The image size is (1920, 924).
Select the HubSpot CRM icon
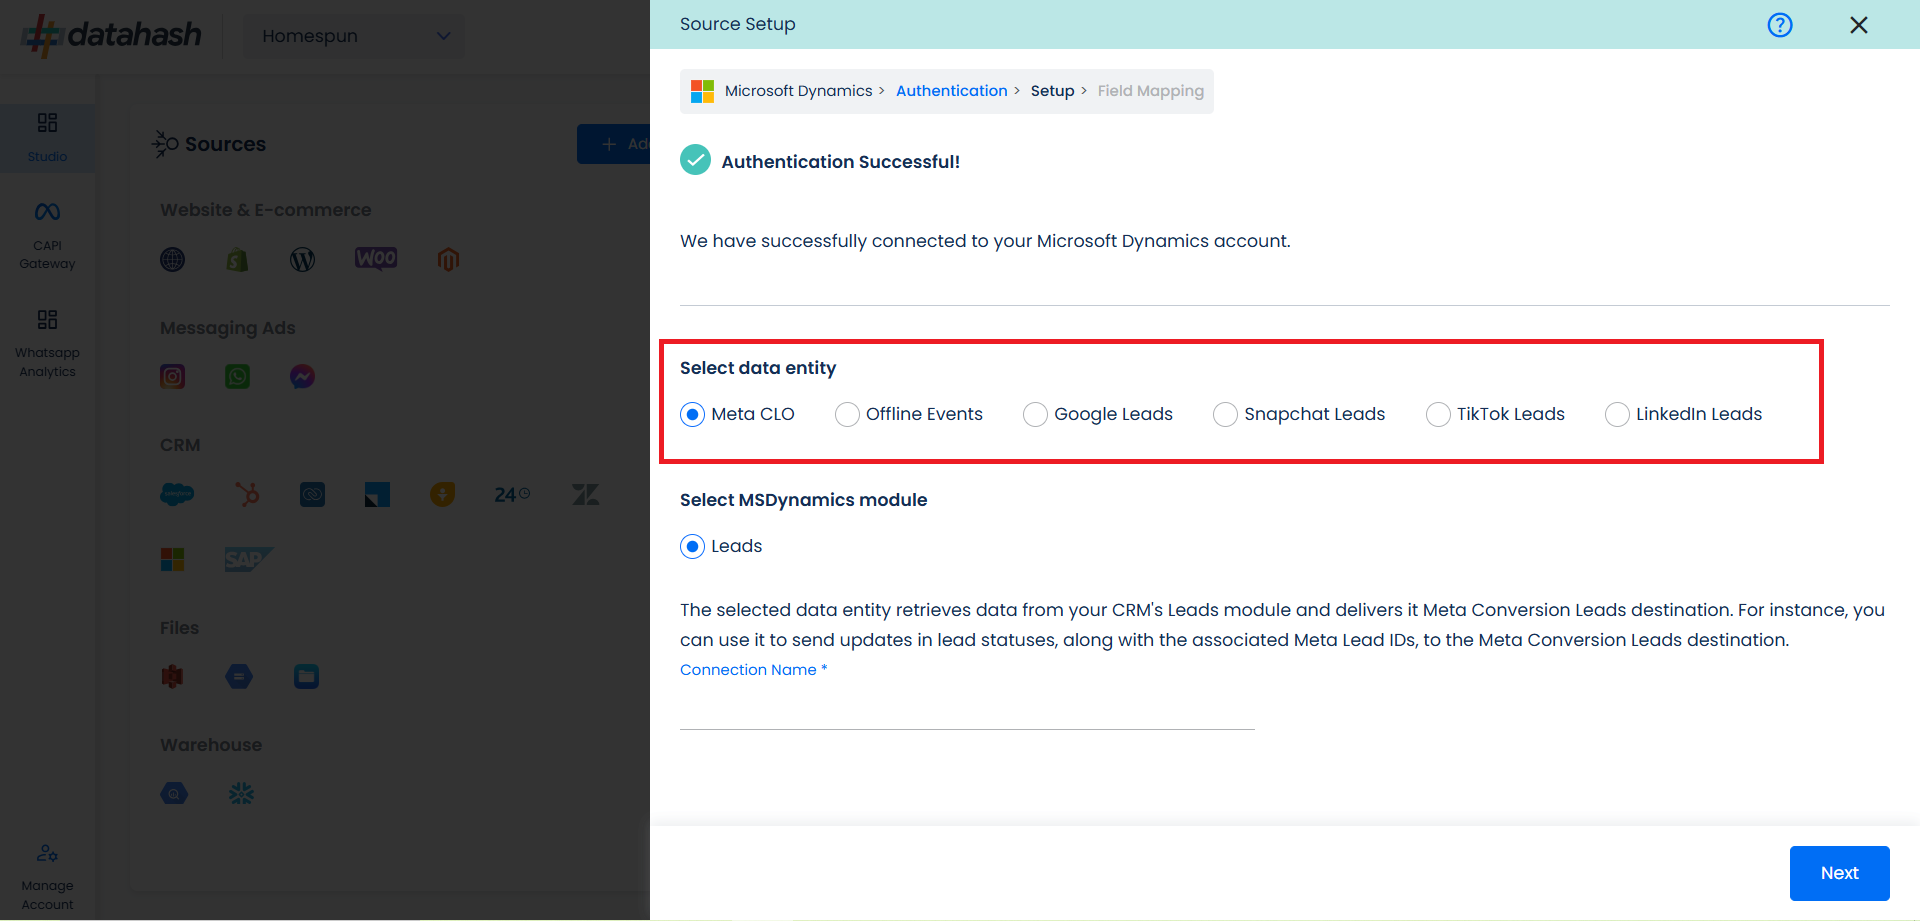click(247, 494)
